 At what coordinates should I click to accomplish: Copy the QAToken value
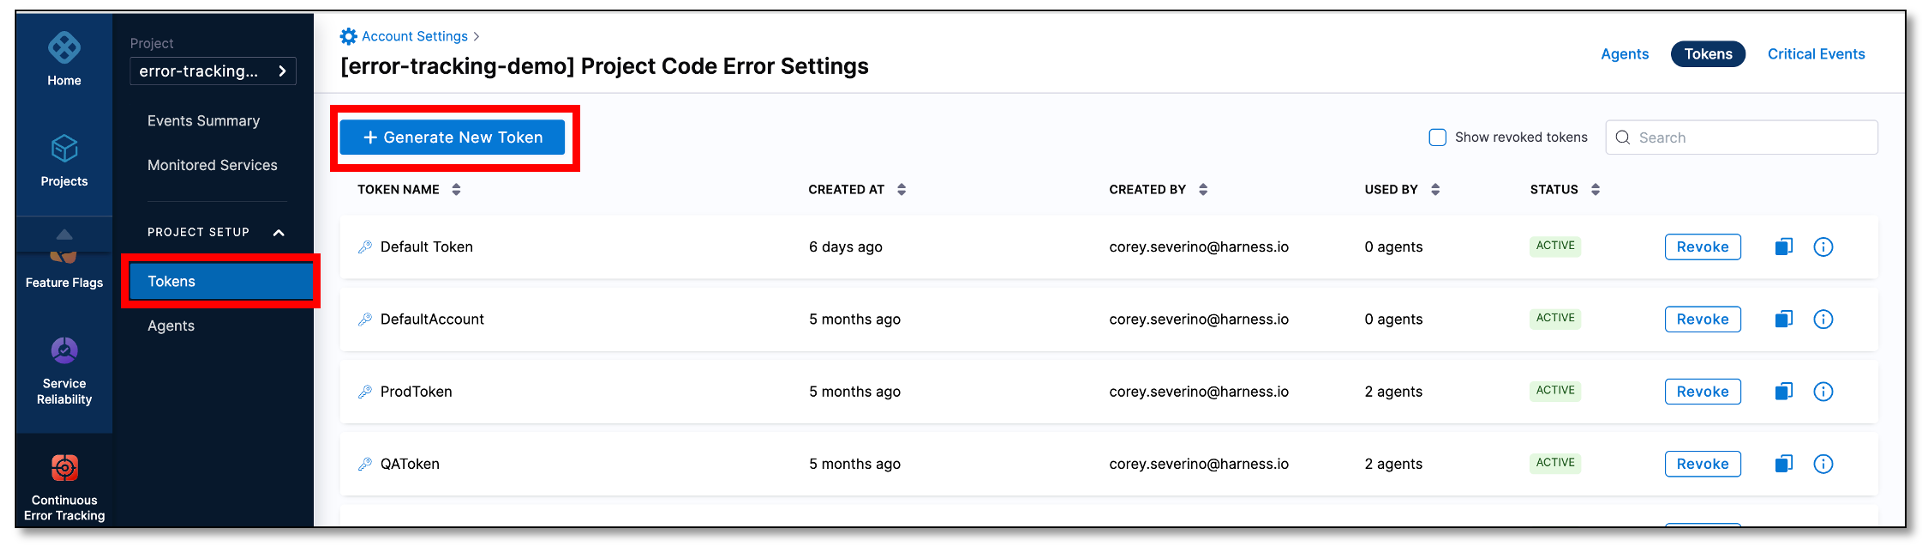[x=1783, y=464]
